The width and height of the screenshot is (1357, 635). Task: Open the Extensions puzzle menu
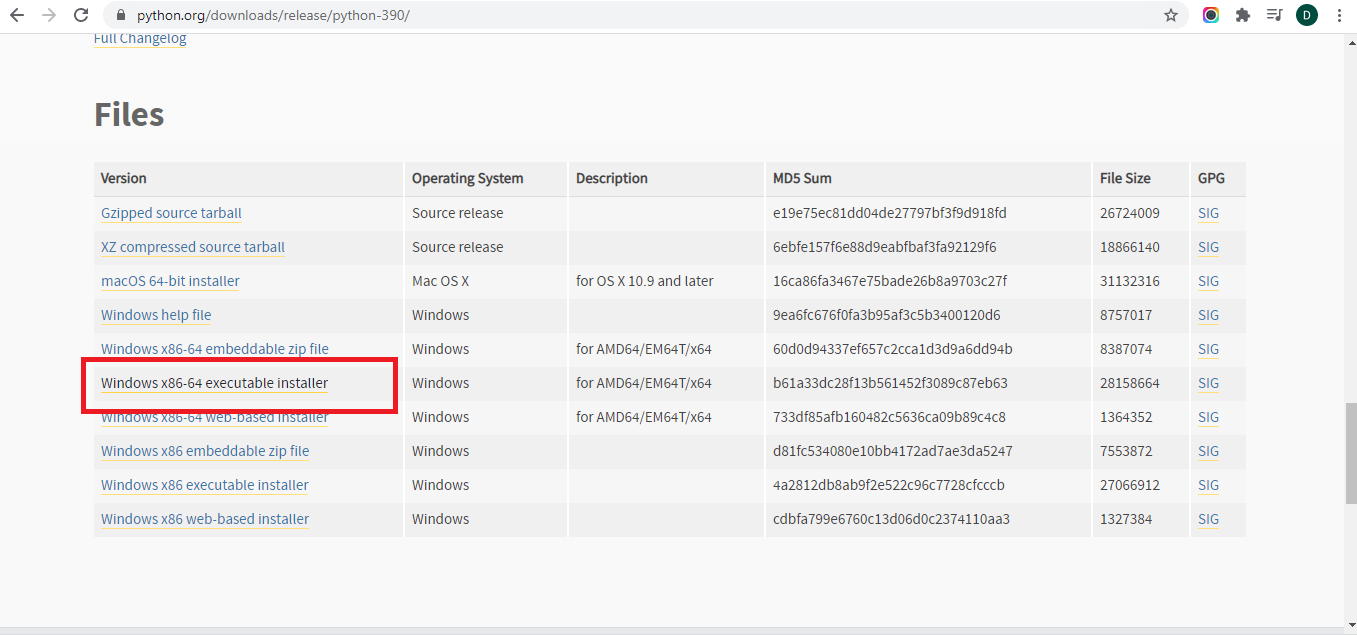click(x=1243, y=15)
